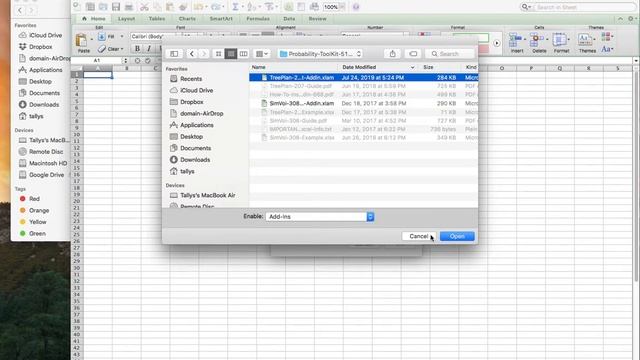This screenshot has height=360, width=640.
Task: Click the Print icon in Excel toolbar
Action: [x=129, y=7]
